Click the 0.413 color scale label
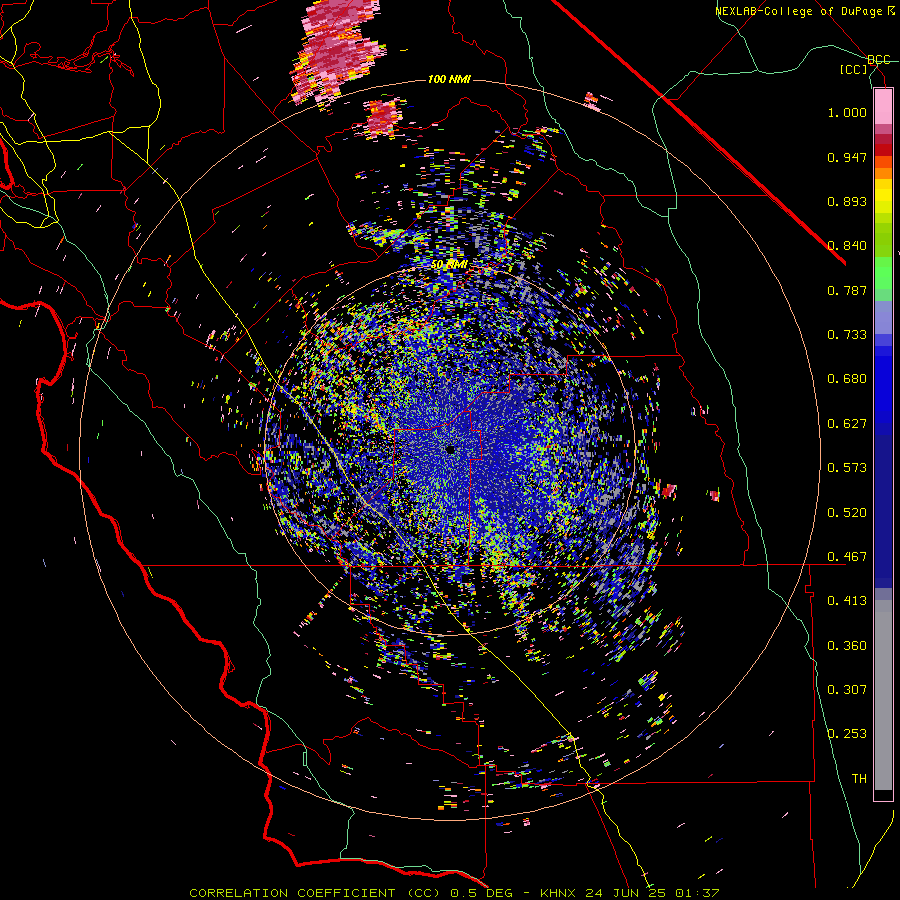The height and width of the screenshot is (900, 900). pyautogui.click(x=847, y=601)
